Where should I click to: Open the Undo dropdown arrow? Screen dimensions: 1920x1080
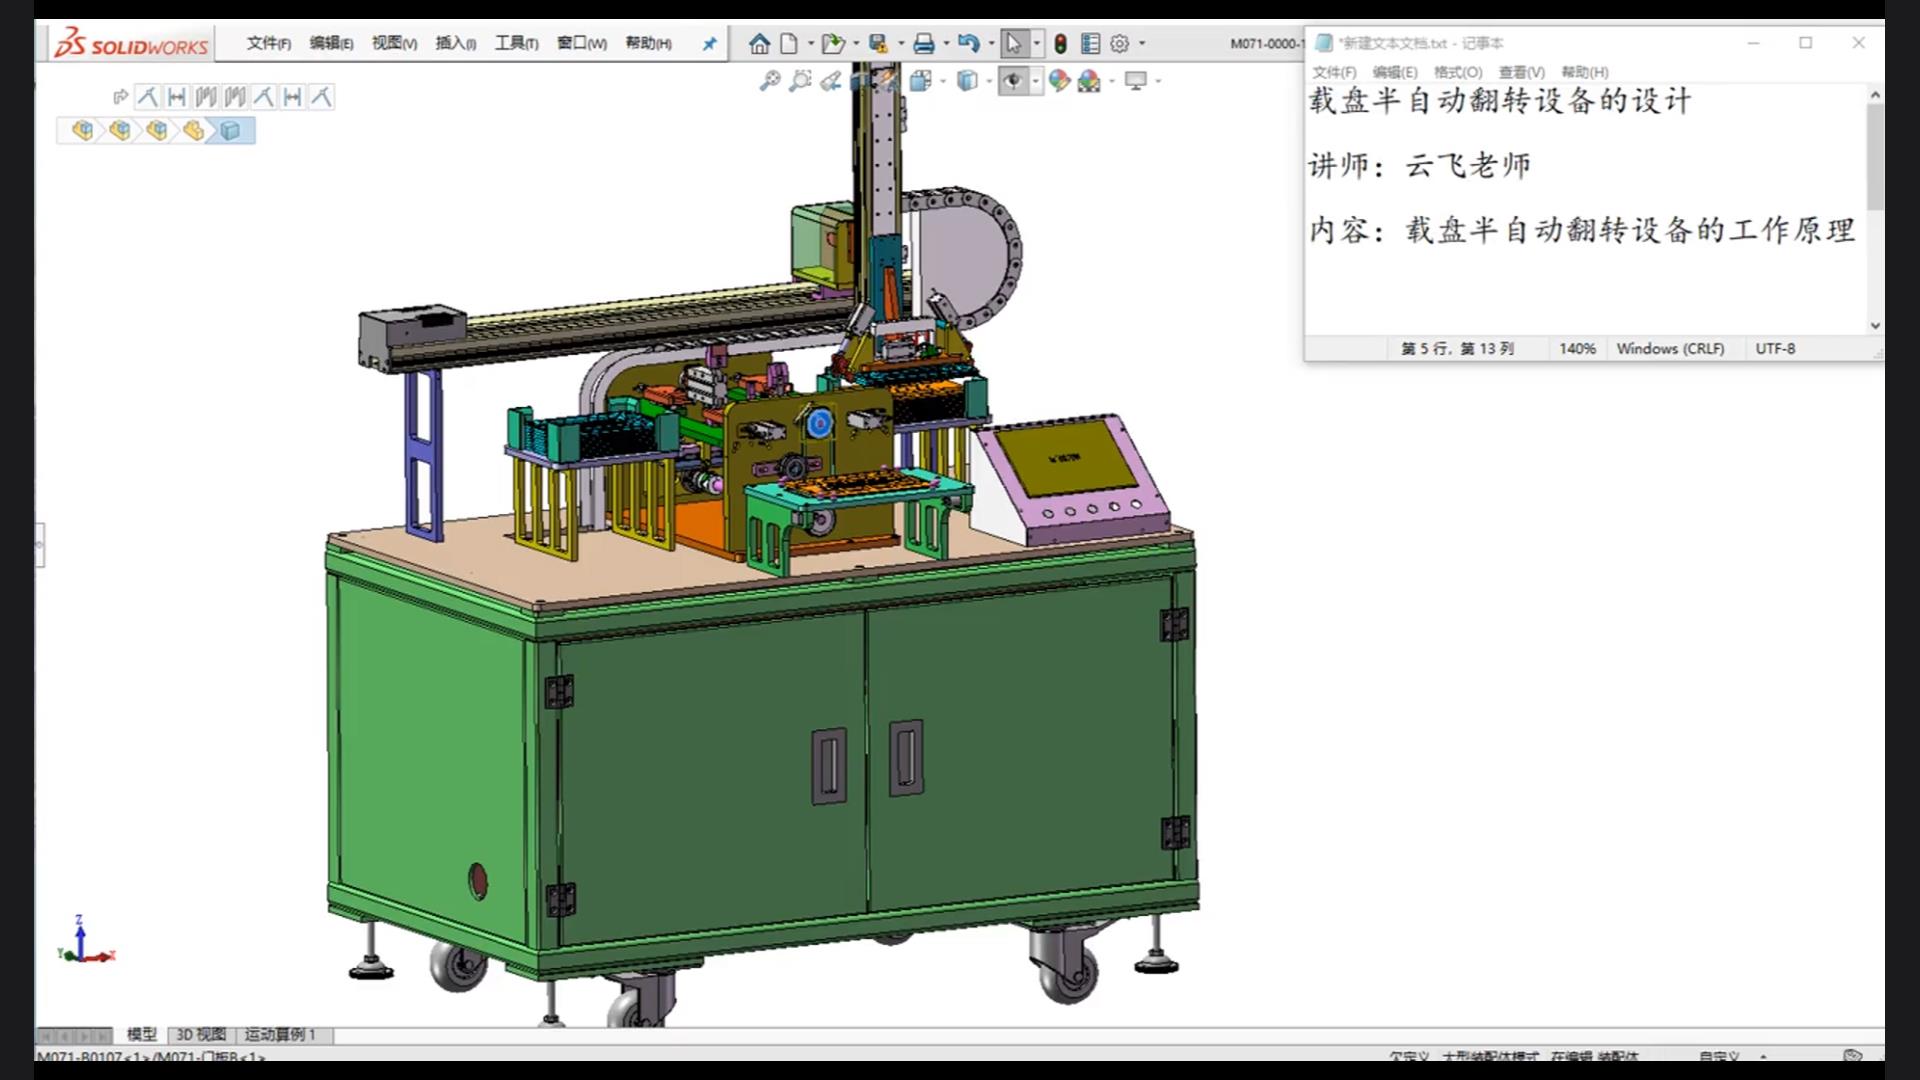pyautogui.click(x=991, y=44)
